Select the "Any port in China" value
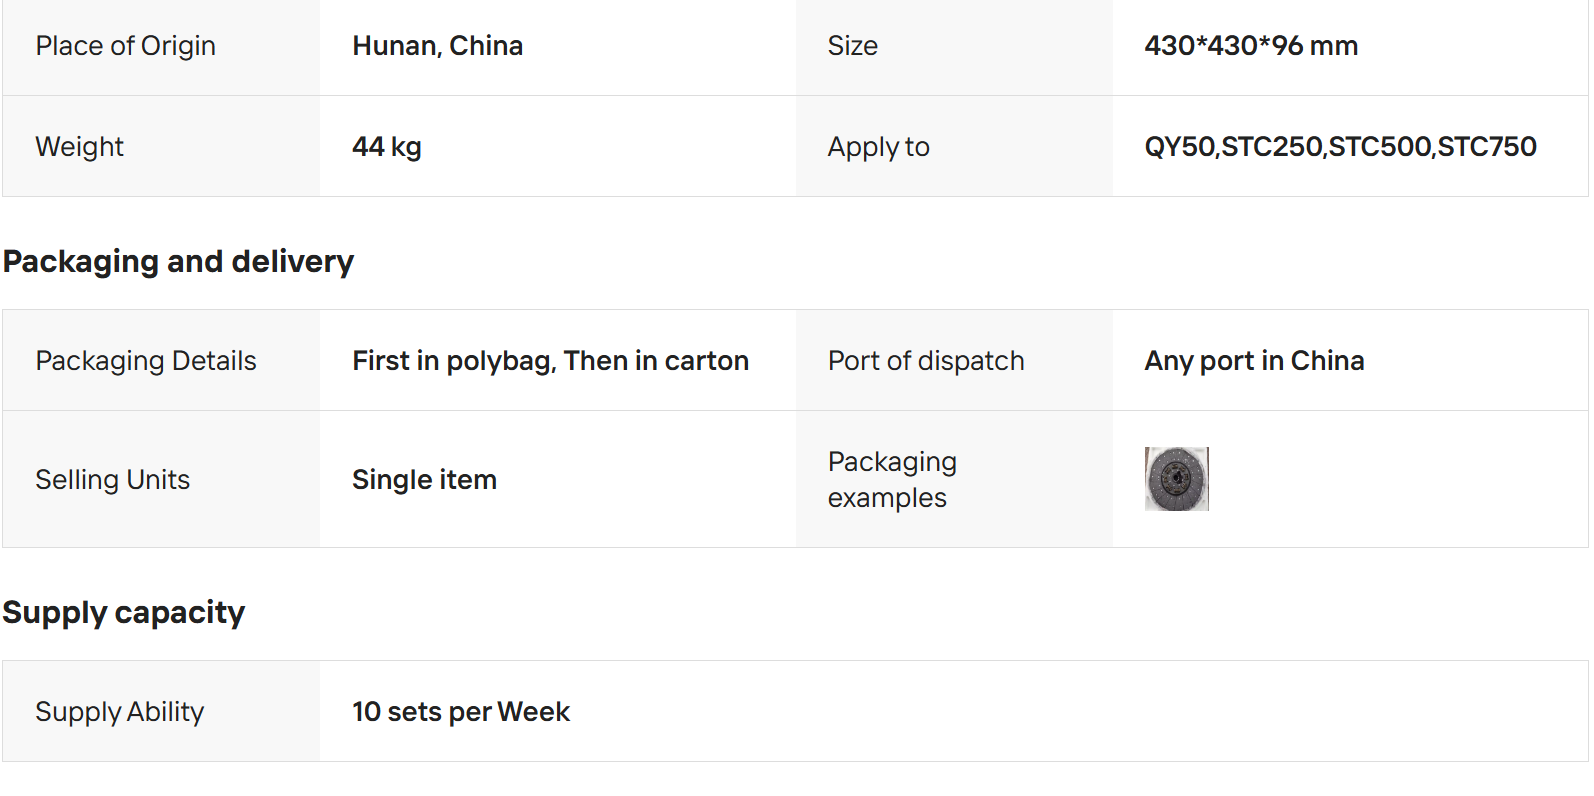This screenshot has width=1594, height=796. pos(1254,361)
